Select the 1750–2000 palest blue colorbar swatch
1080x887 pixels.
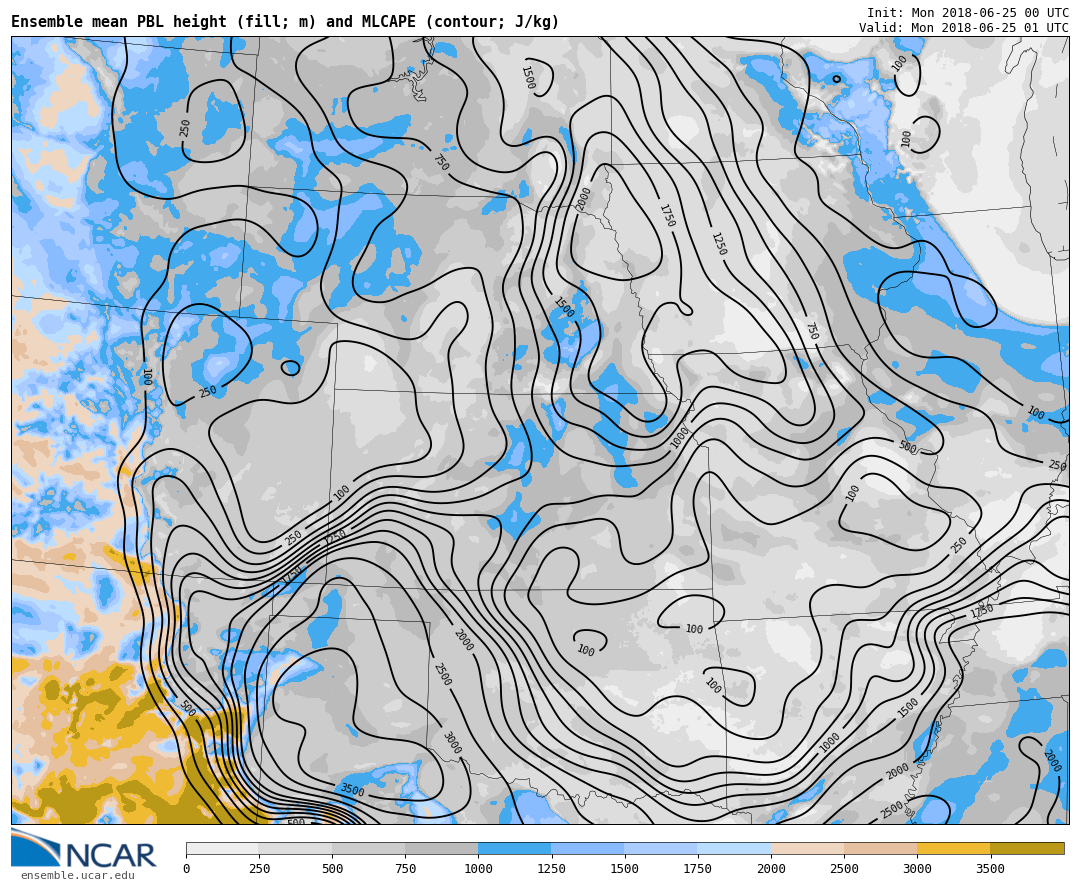click(x=734, y=848)
